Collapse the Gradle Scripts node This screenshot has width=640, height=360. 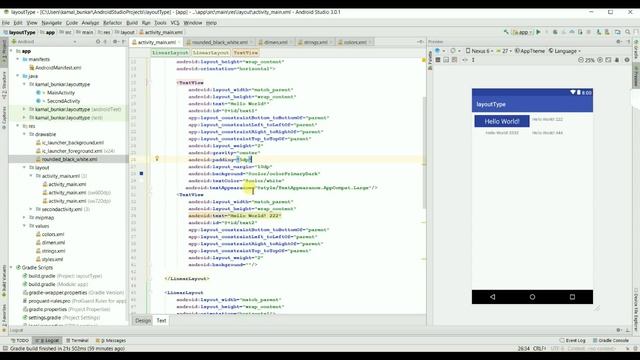tap(11, 267)
